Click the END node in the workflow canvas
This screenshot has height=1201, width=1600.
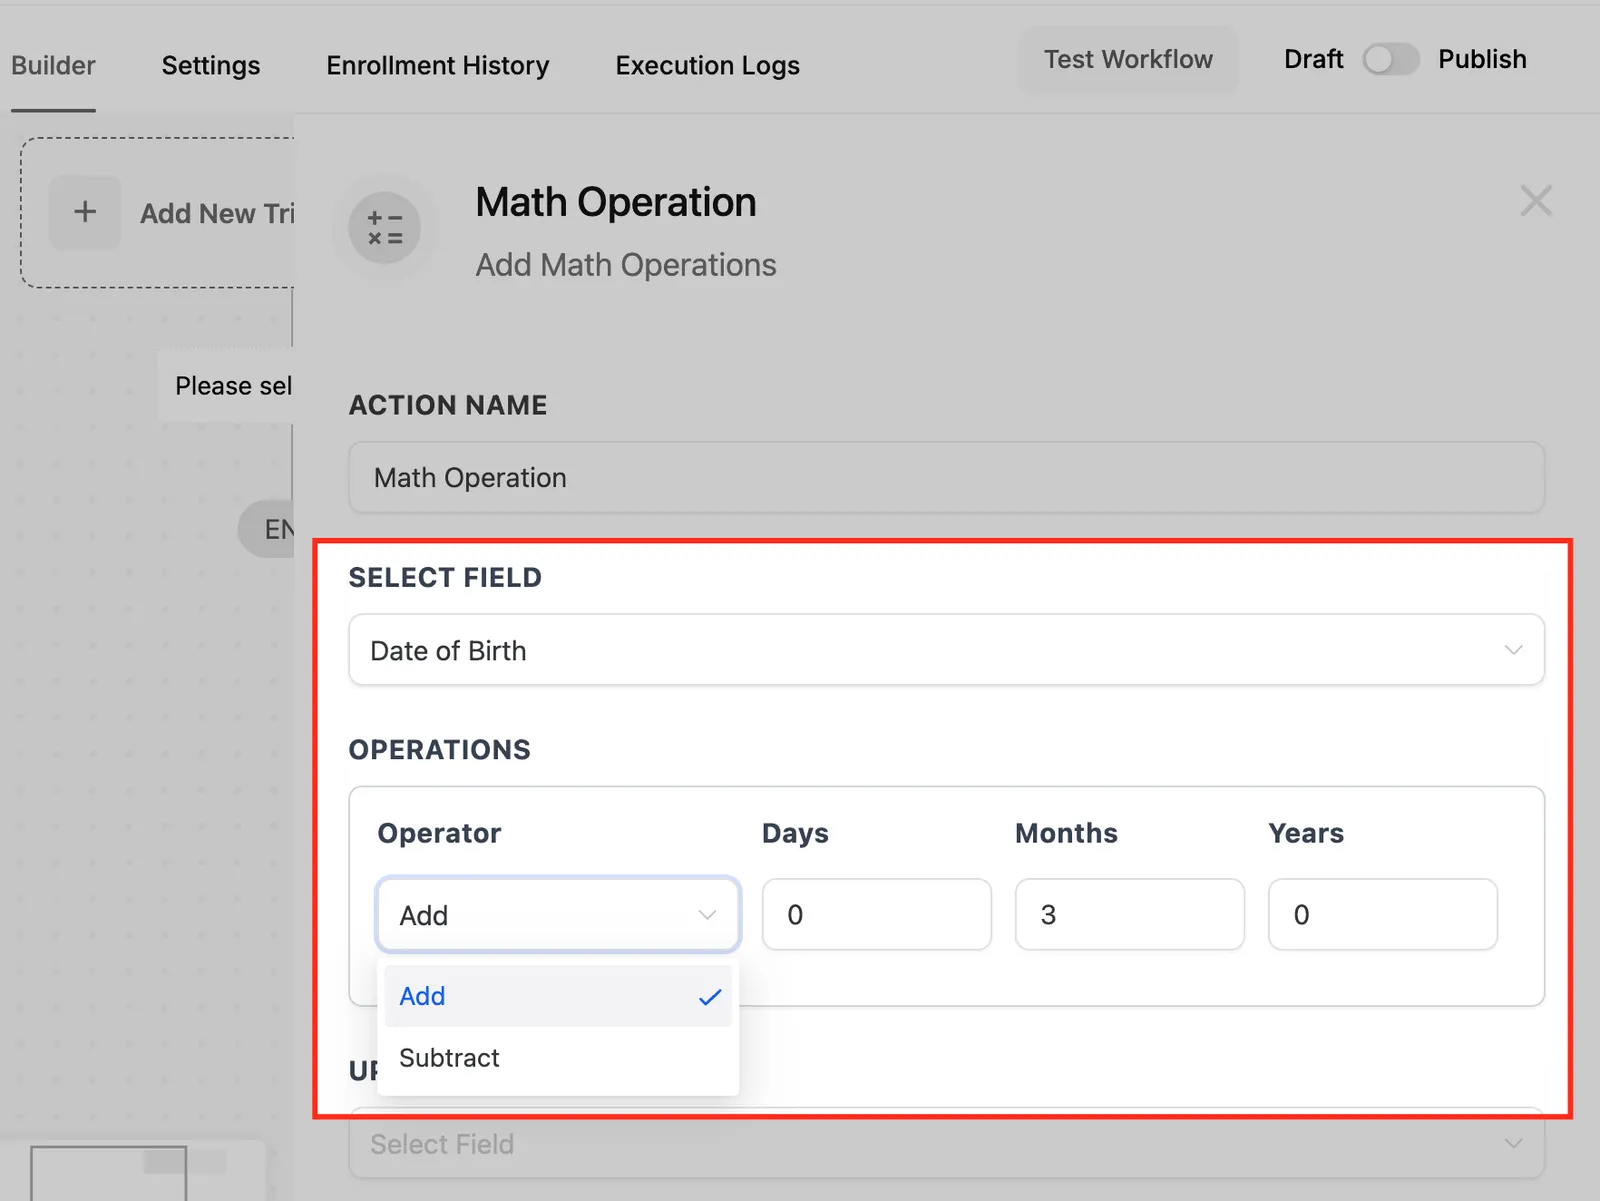[267, 529]
